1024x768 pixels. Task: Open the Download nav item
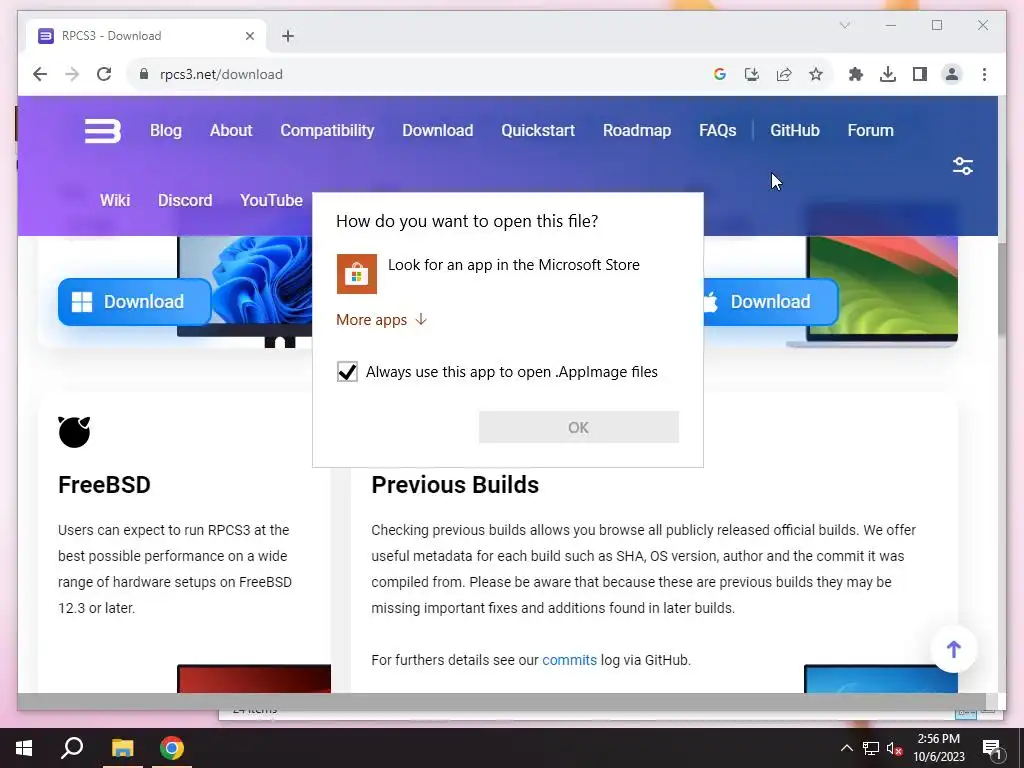[438, 131]
